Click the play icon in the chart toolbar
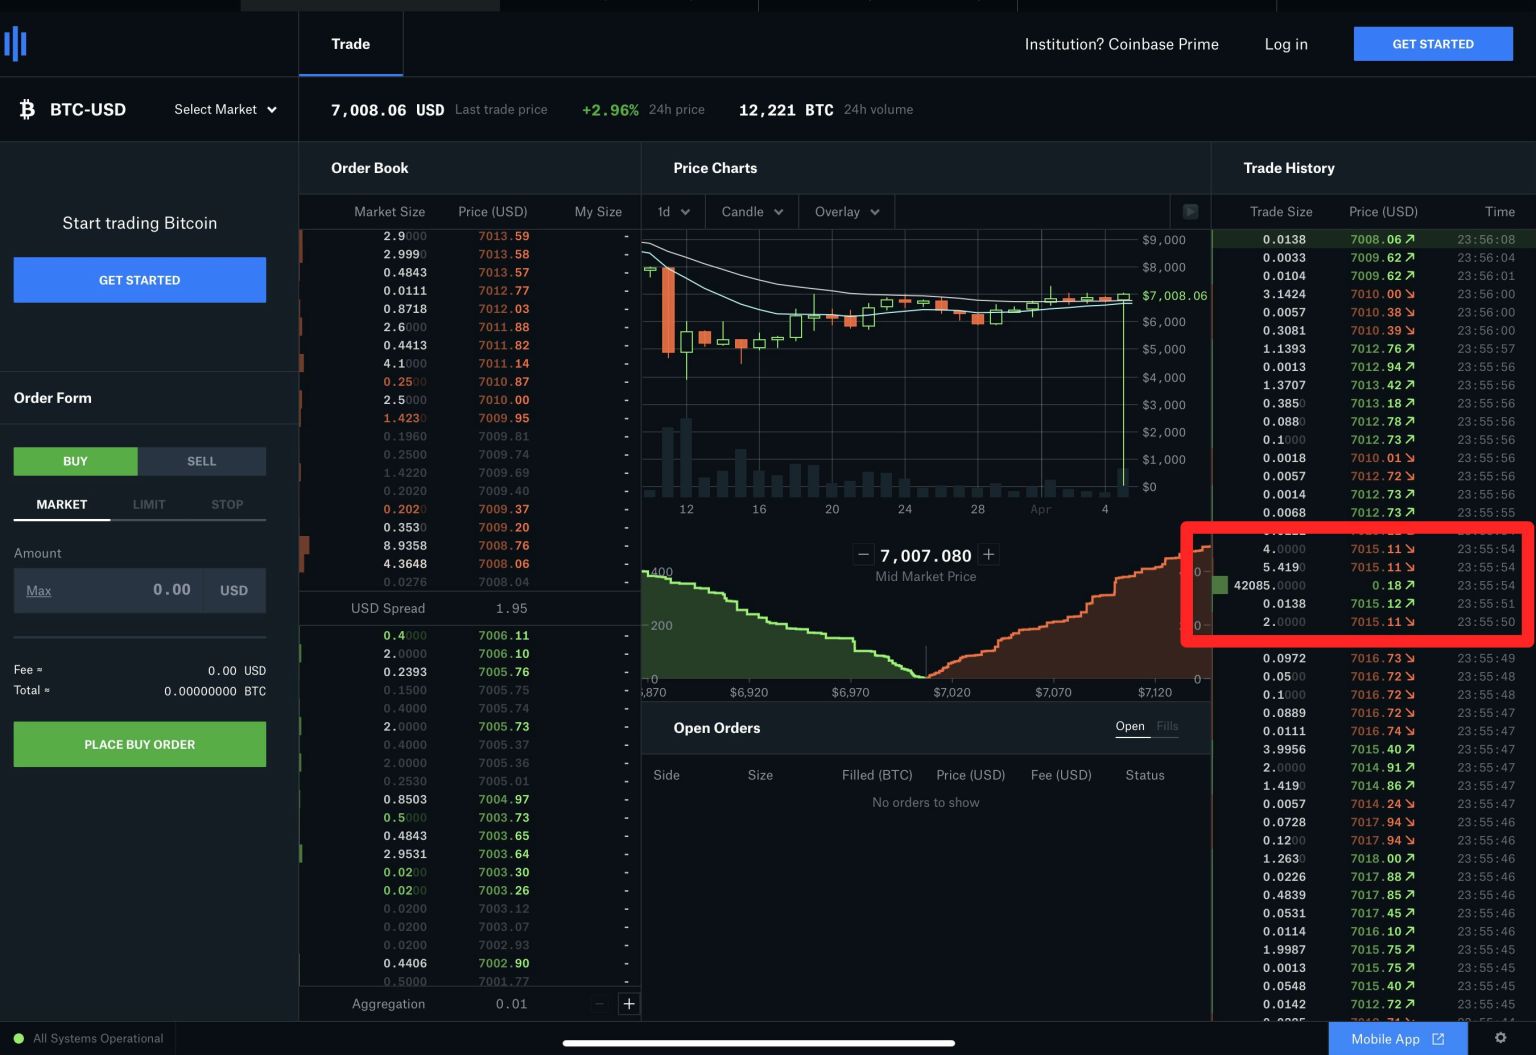1536x1055 pixels. [x=1190, y=211]
